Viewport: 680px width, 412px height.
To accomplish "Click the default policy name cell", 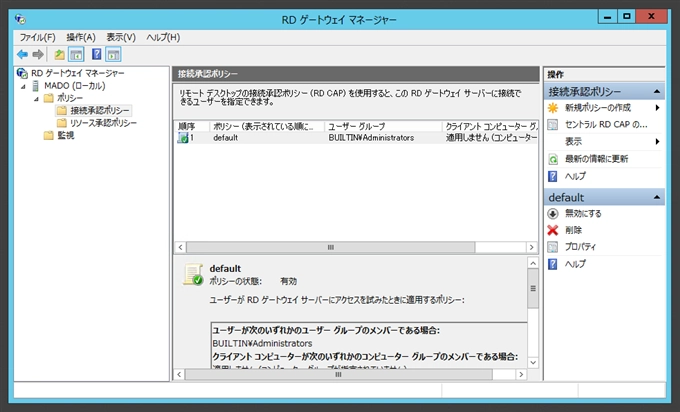I will (x=226, y=138).
